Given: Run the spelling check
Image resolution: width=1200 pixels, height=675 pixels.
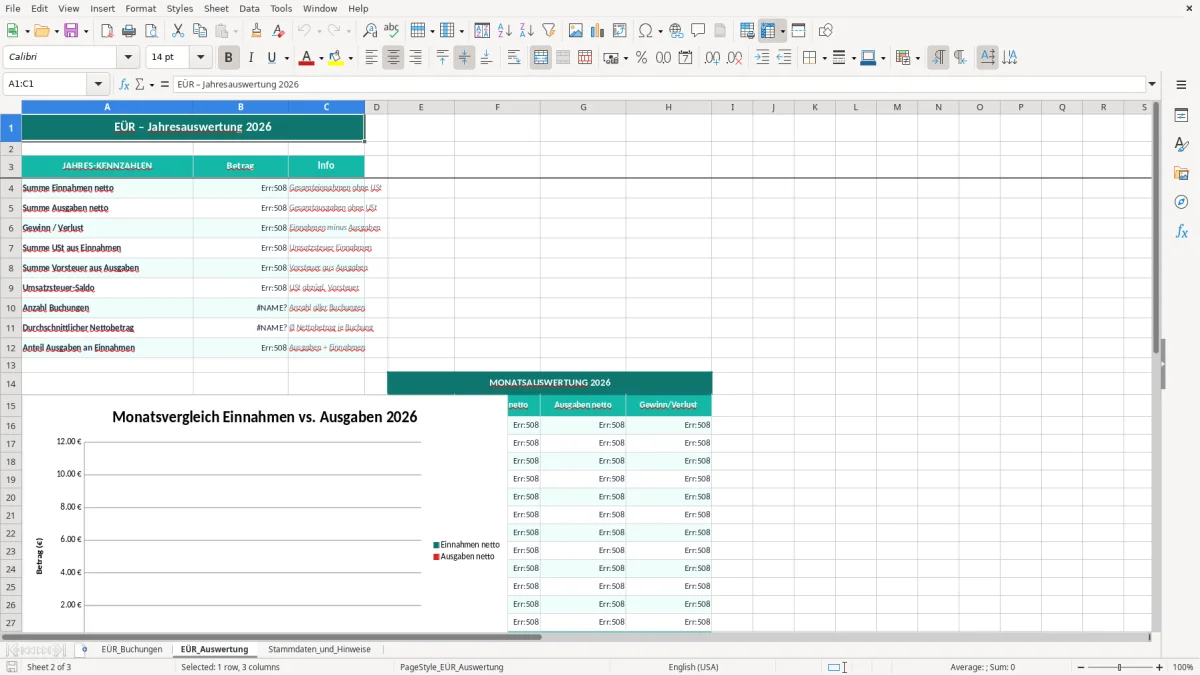Looking at the screenshot, I should [x=392, y=31].
